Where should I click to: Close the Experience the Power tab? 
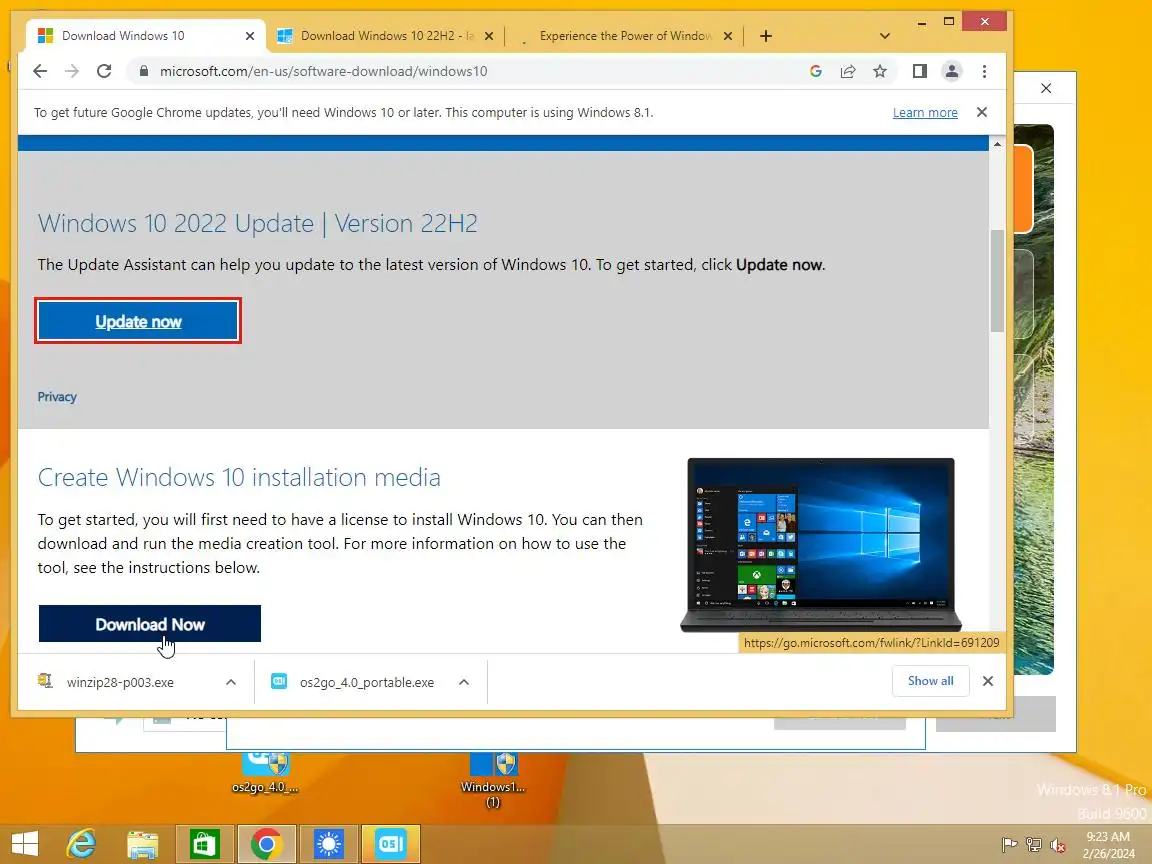point(727,36)
